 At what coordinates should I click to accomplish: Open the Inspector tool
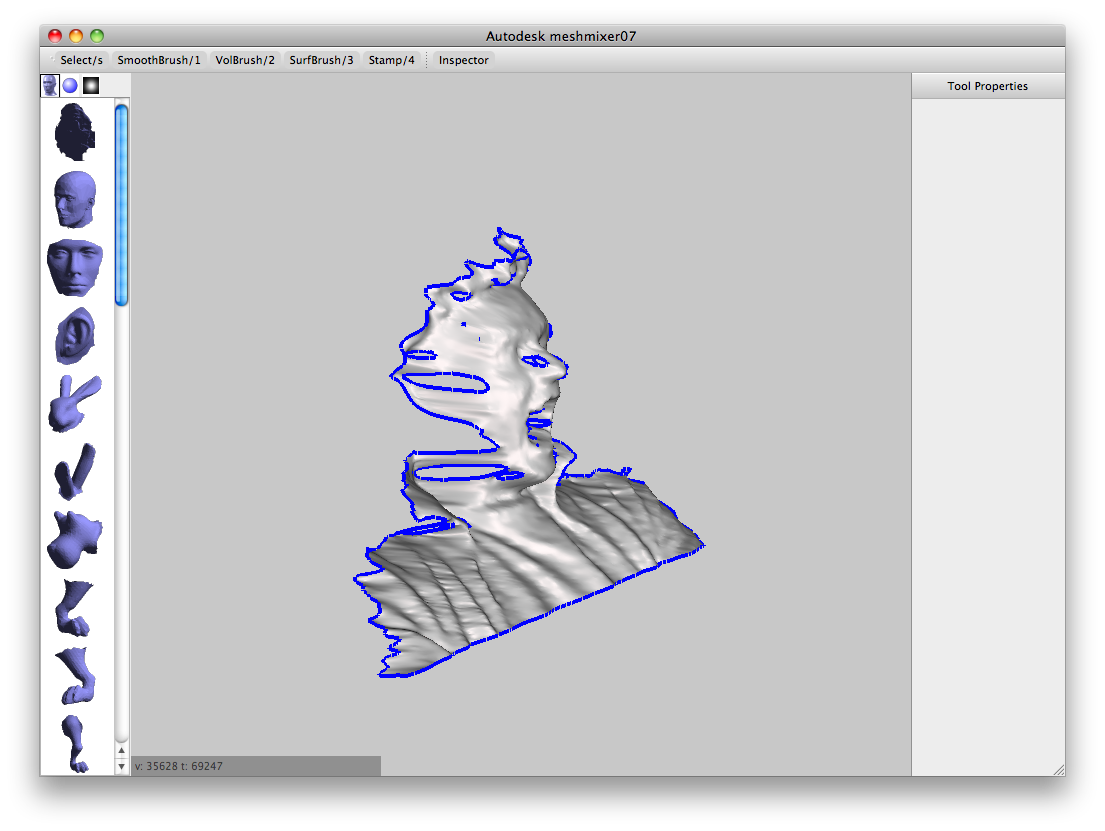pos(463,60)
